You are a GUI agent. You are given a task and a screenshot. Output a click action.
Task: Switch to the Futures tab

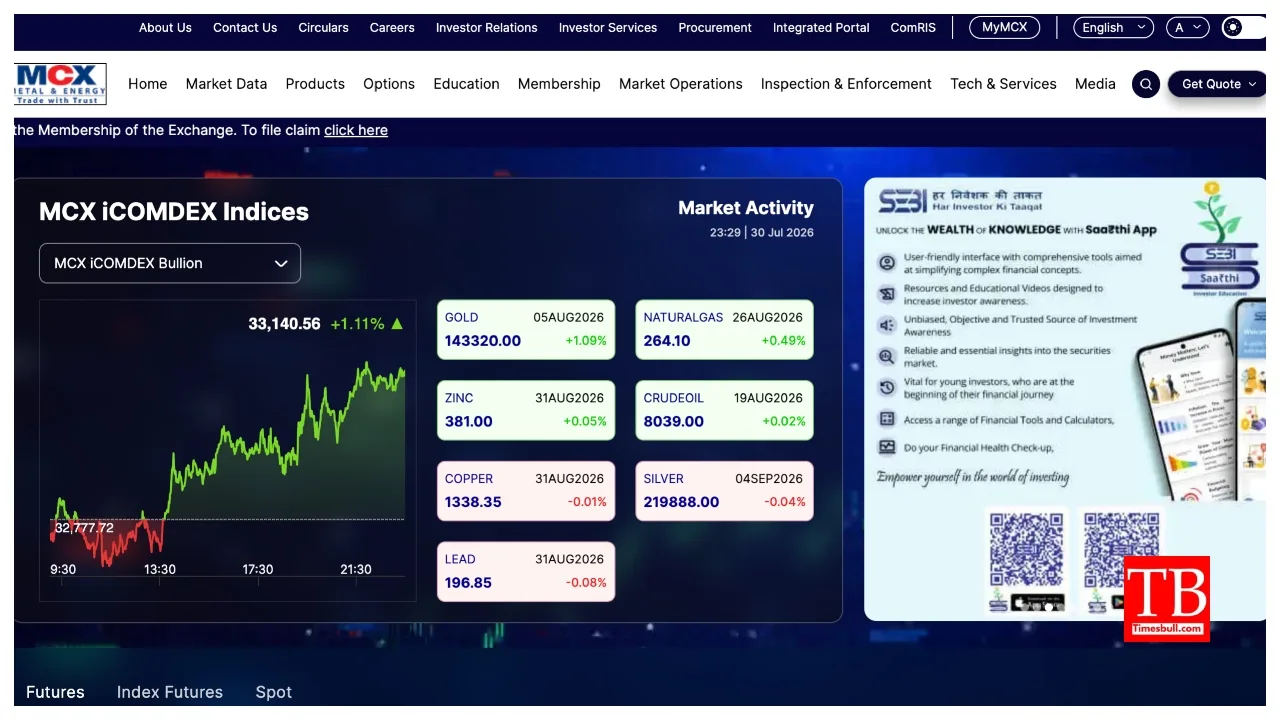tap(55, 692)
